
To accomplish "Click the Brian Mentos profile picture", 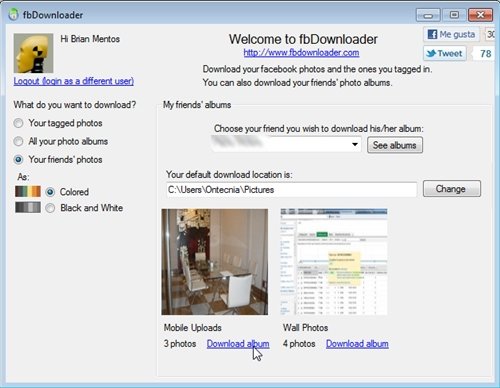I will coord(33,53).
